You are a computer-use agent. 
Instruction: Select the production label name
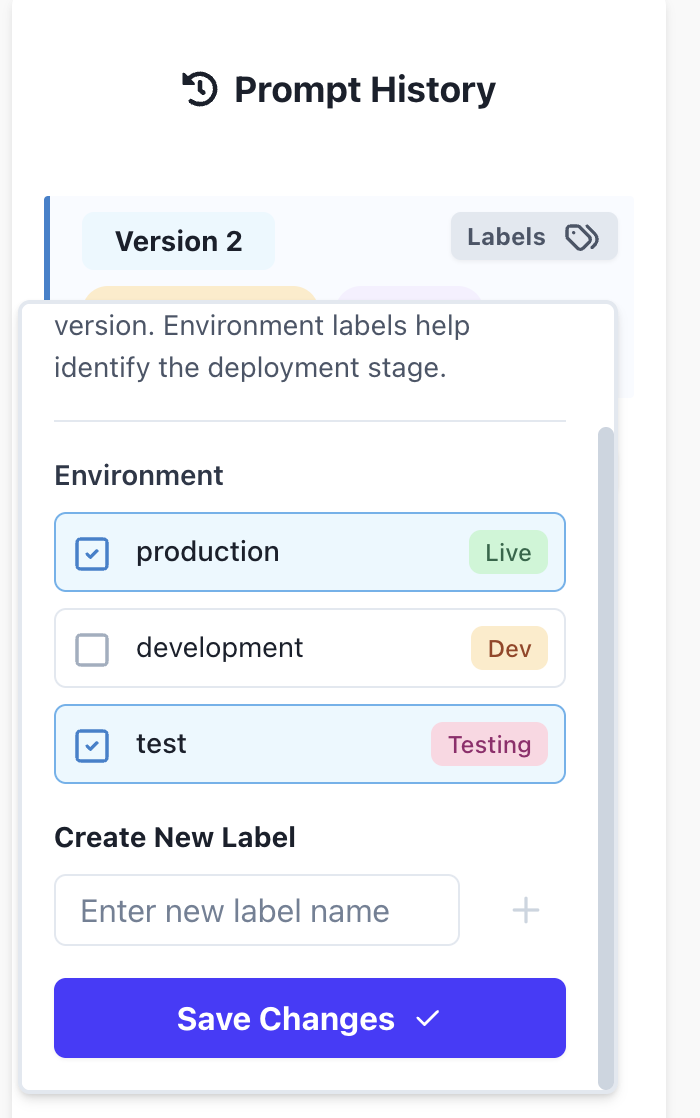[208, 552]
